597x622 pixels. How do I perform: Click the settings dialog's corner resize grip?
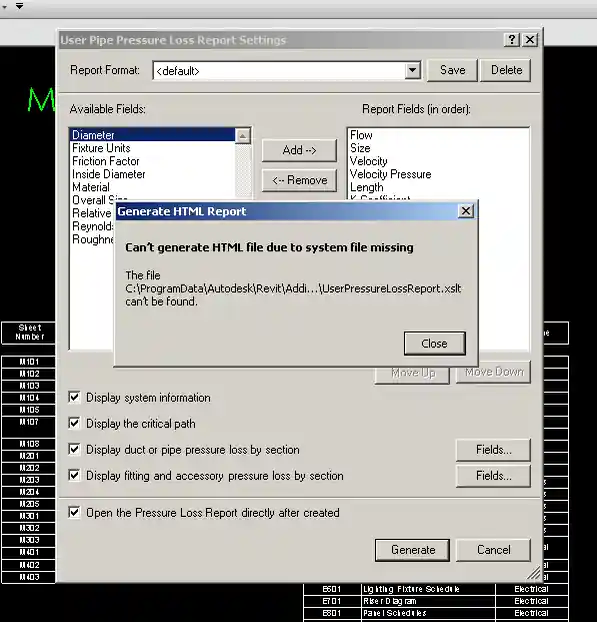tap(534, 573)
